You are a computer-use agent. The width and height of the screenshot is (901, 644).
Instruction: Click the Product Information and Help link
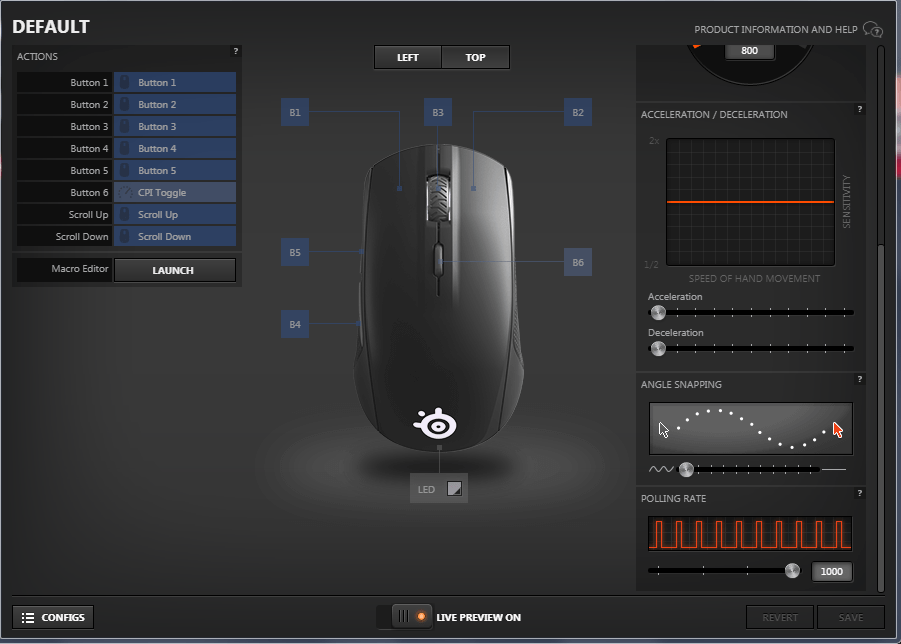point(775,29)
